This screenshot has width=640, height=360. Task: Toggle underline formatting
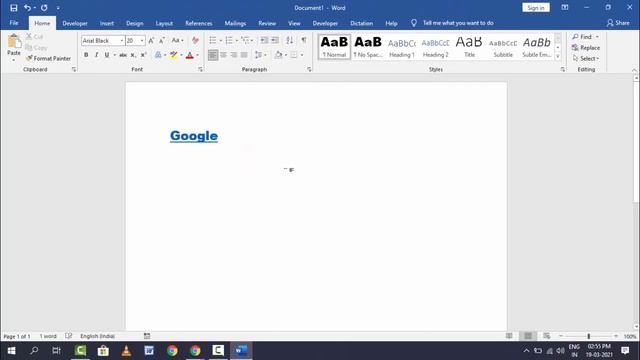pos(107,55)
